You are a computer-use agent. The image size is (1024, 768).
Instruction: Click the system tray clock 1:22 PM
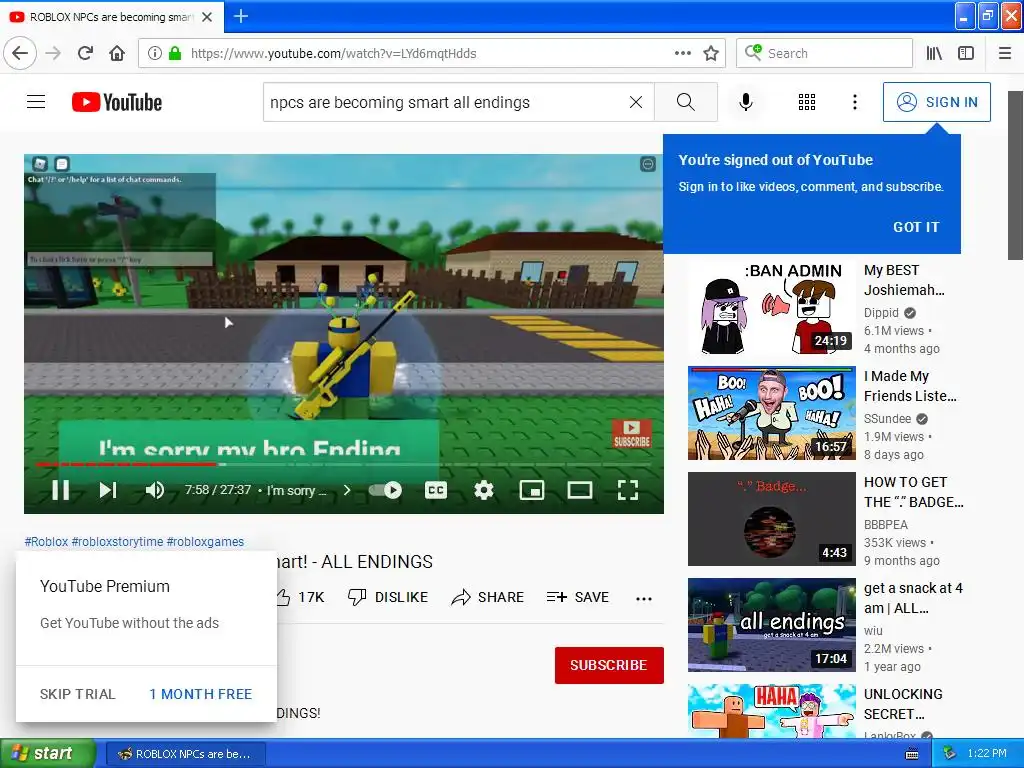[x=986, y=753]
